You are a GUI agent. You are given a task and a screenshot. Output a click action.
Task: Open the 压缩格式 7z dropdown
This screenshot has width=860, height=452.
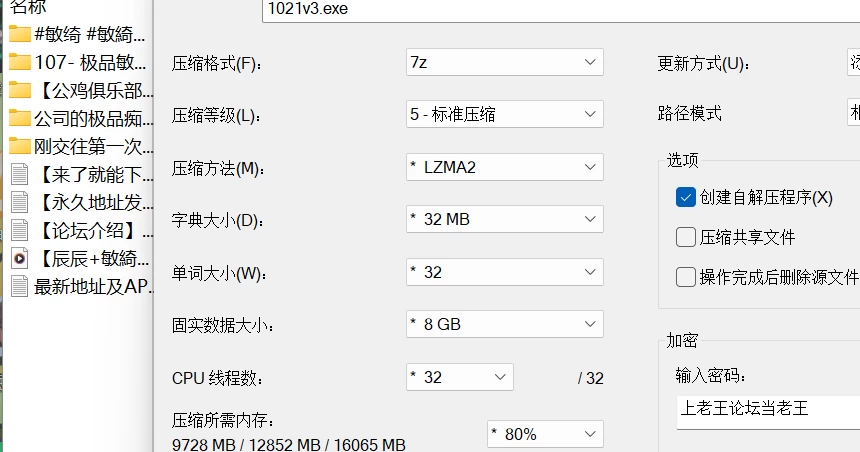tap(505, 62)
